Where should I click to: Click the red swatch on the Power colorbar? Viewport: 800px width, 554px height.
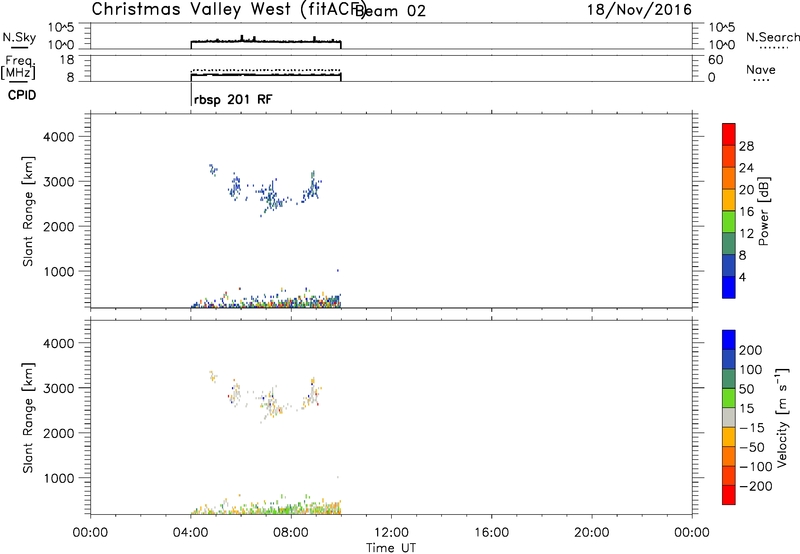pyautogui.click(x=729, y=134)
